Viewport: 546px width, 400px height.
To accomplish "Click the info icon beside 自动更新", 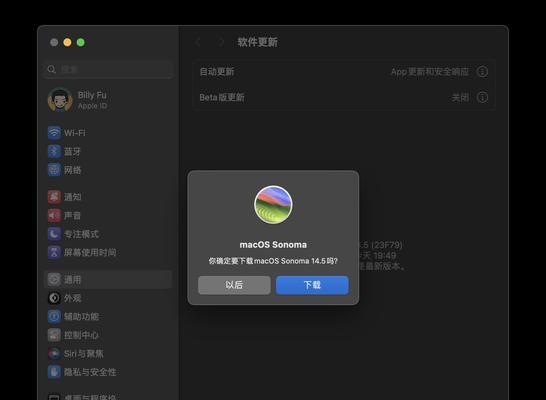I will pyautogui.click(x=482, y=72).
